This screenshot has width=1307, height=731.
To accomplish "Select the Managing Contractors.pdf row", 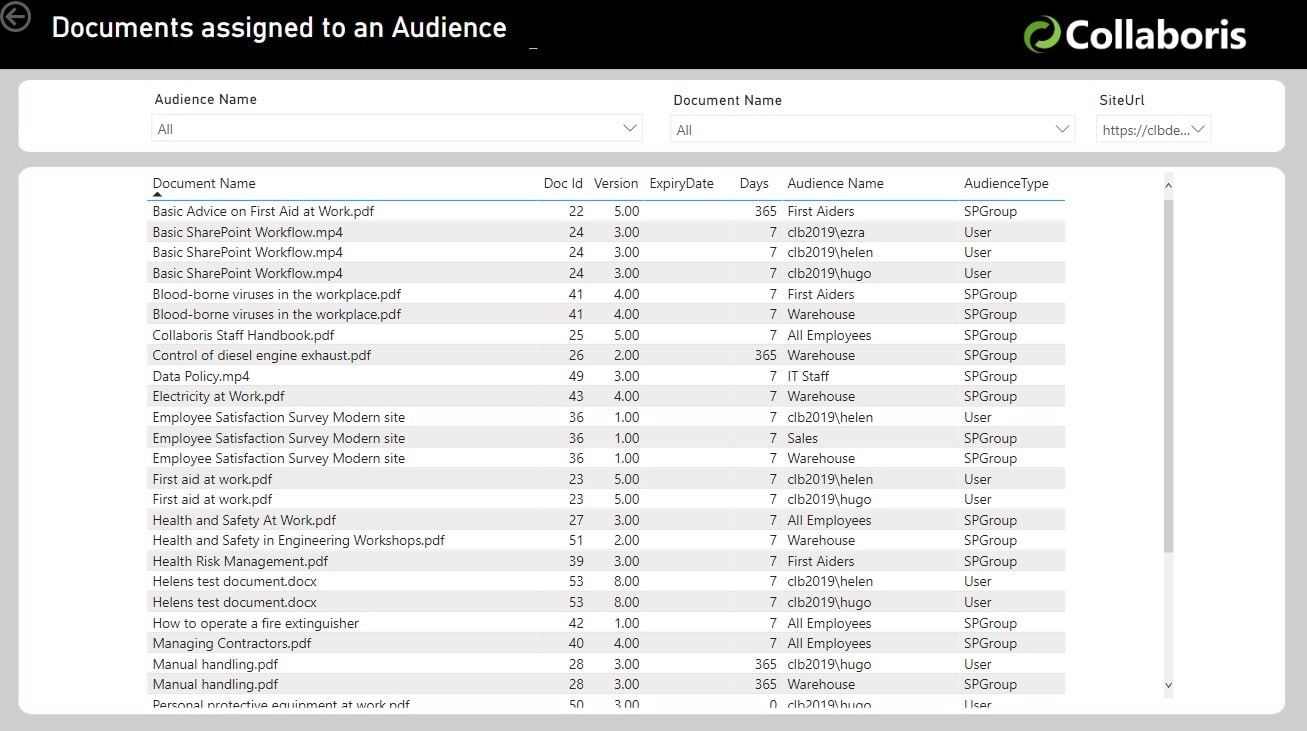I will point(400,643).
